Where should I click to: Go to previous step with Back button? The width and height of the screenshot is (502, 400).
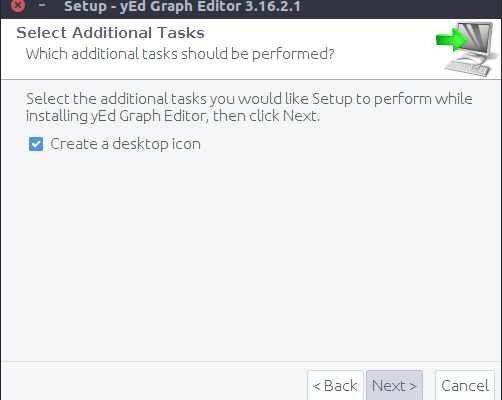tap(335, 386)
